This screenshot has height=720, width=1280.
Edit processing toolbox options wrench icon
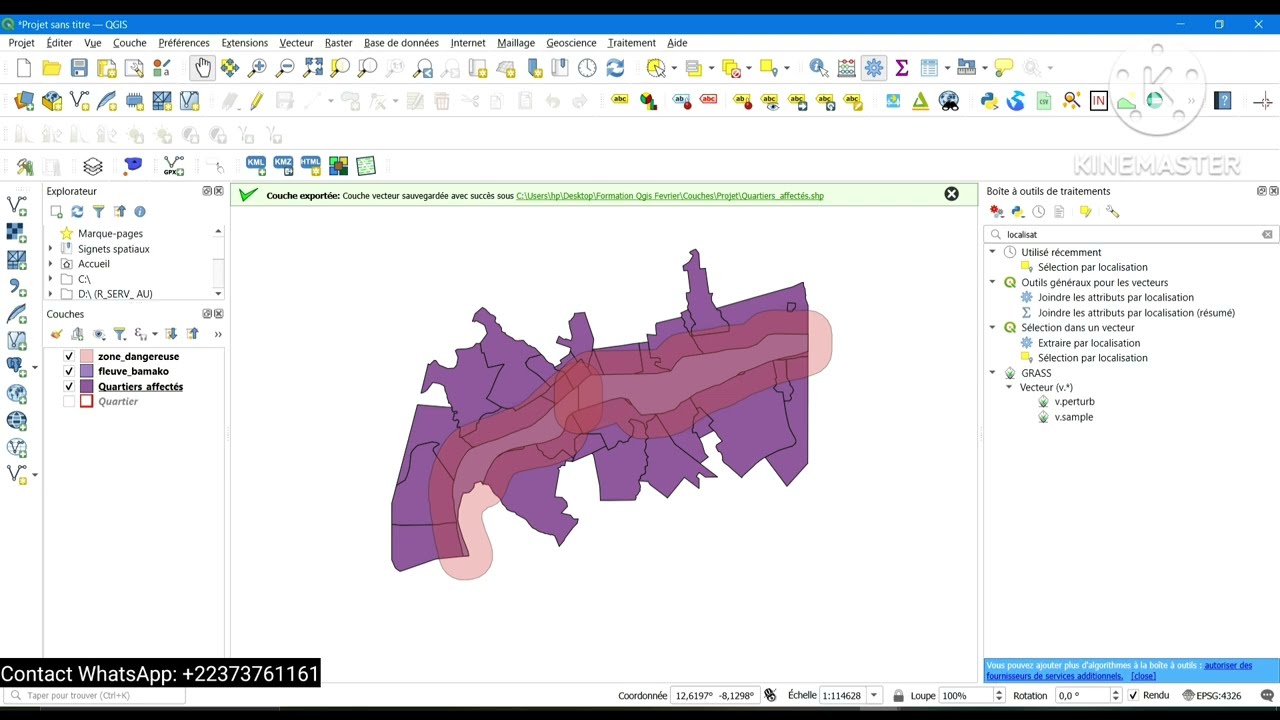click(x=1112, y=211)
